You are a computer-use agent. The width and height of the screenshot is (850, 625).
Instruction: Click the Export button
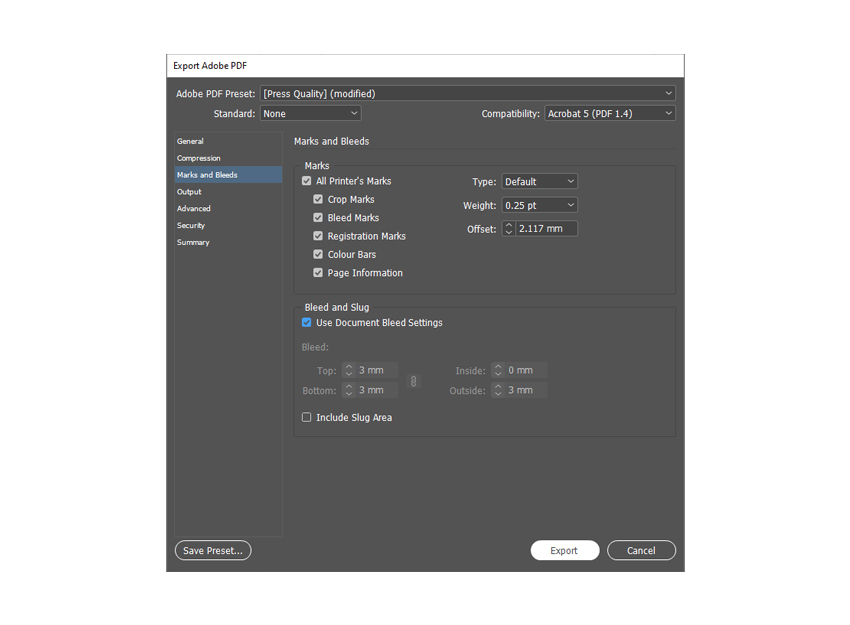coord(565,551)
